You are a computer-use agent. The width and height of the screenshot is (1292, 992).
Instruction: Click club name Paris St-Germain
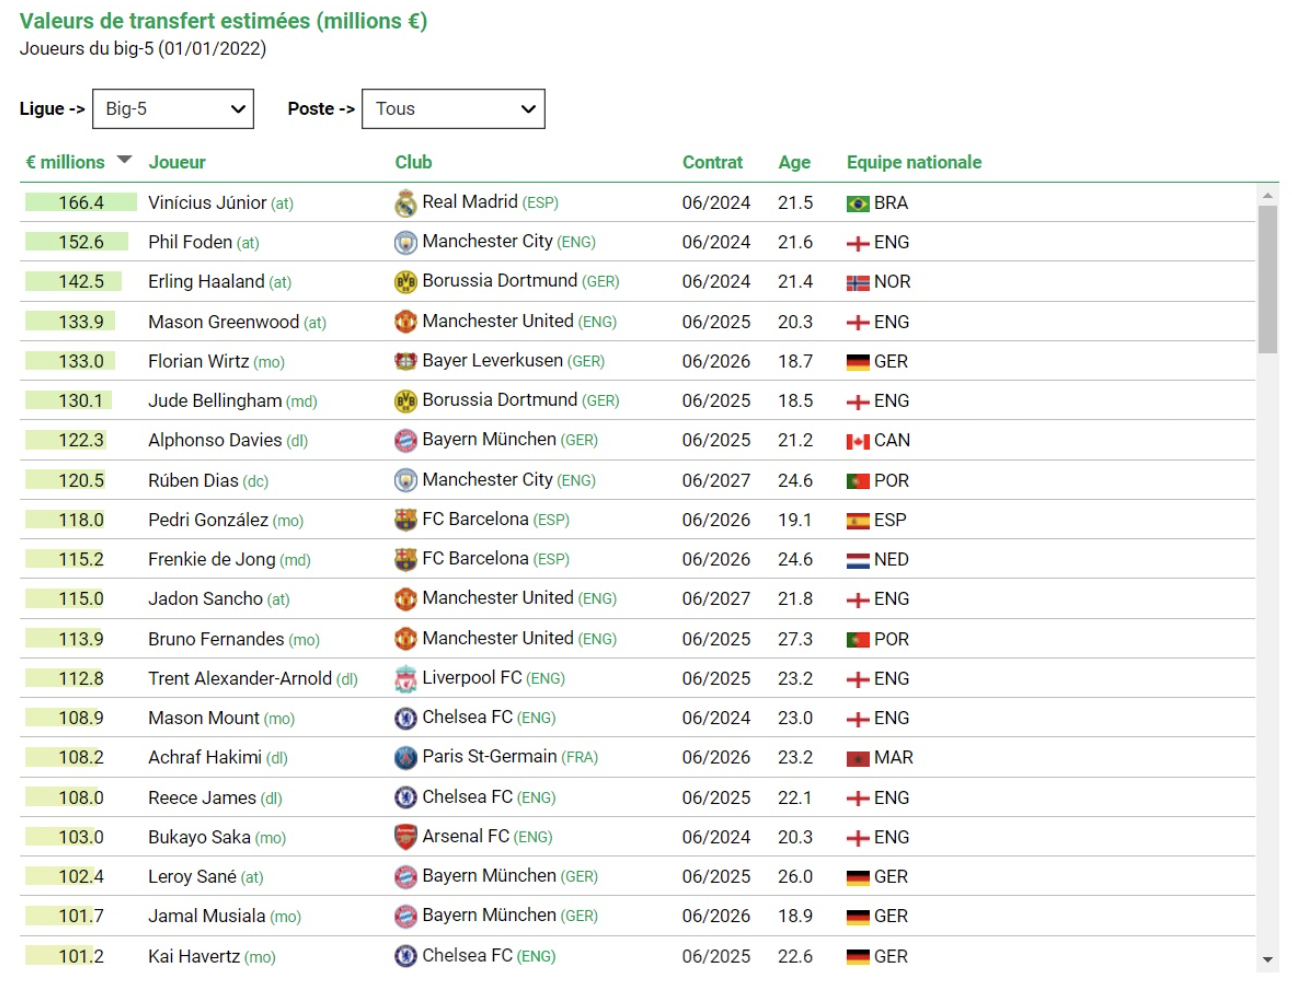click(x=489, y=757)
